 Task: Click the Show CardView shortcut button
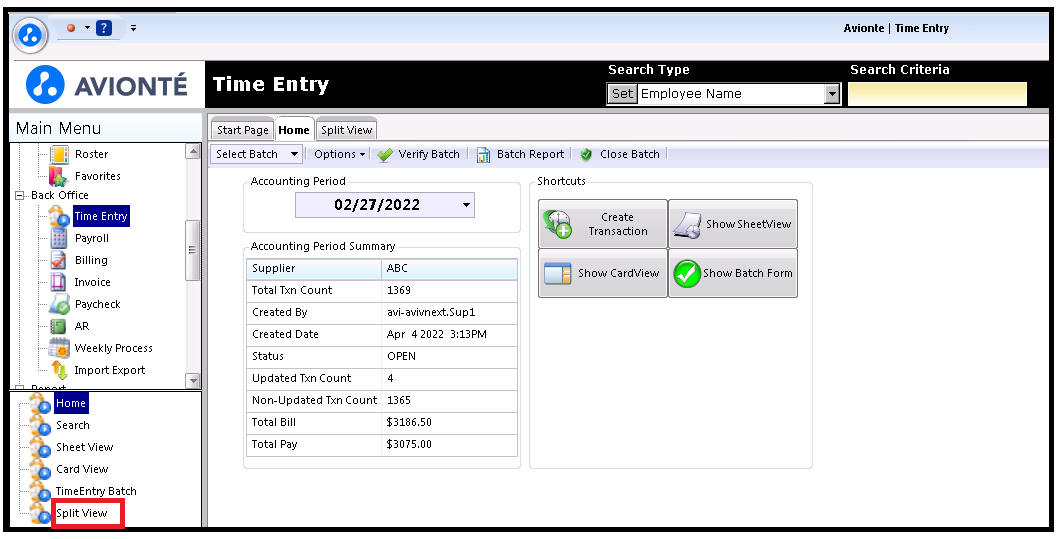pyautogui.click(x=603, y=273)
